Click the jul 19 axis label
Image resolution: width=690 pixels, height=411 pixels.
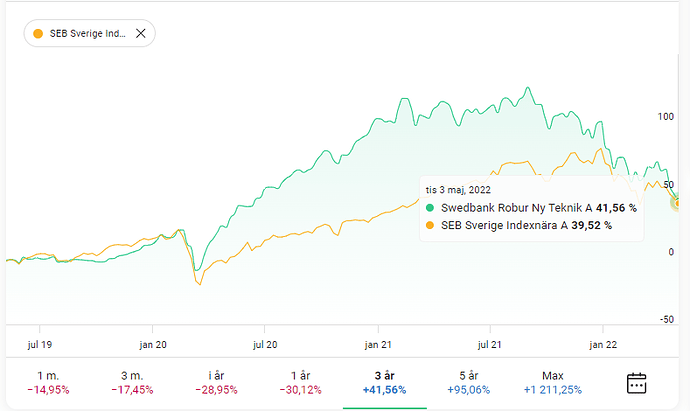[40, 345]
